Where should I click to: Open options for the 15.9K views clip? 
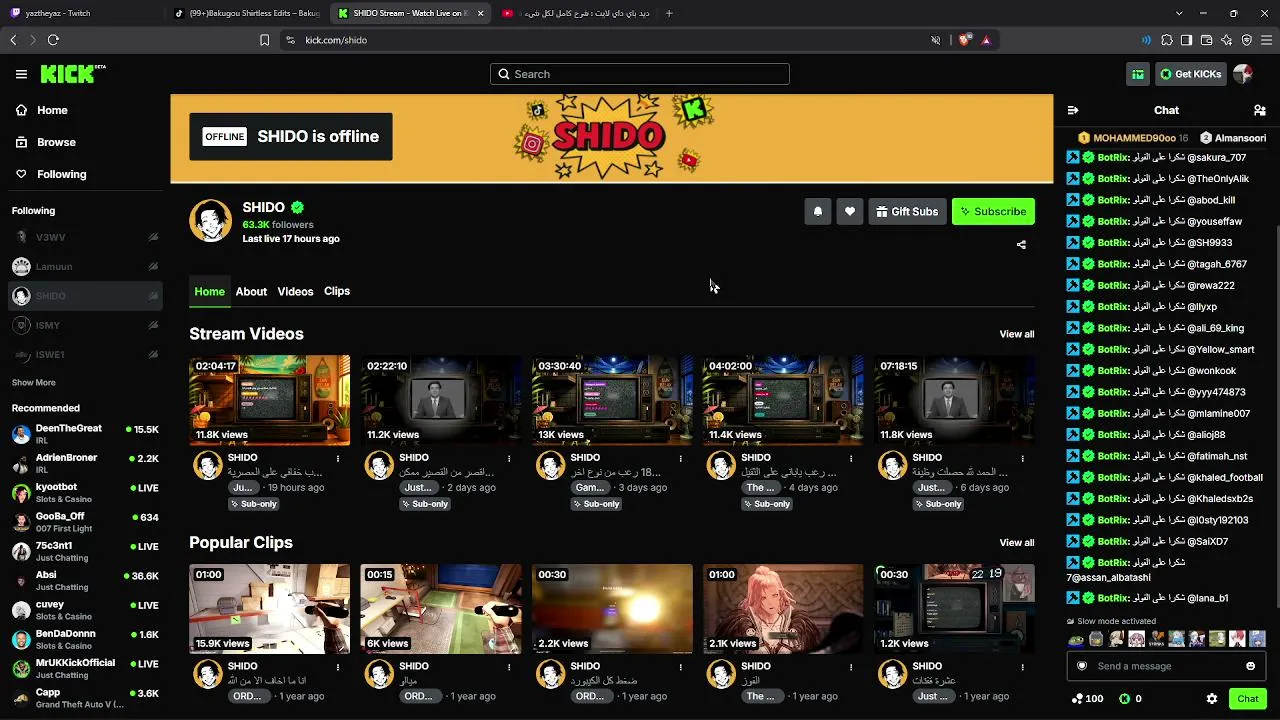338,667
